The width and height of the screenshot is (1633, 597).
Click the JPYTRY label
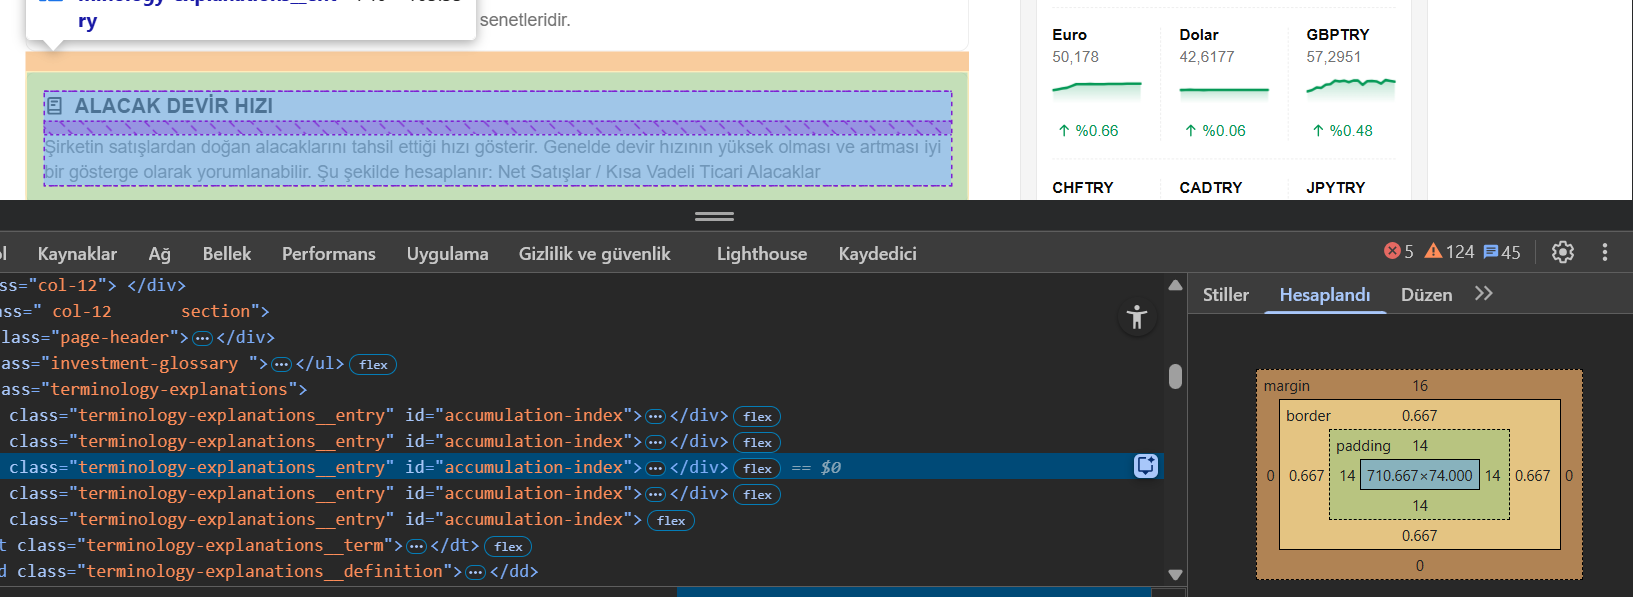(x=1336, y=187)
